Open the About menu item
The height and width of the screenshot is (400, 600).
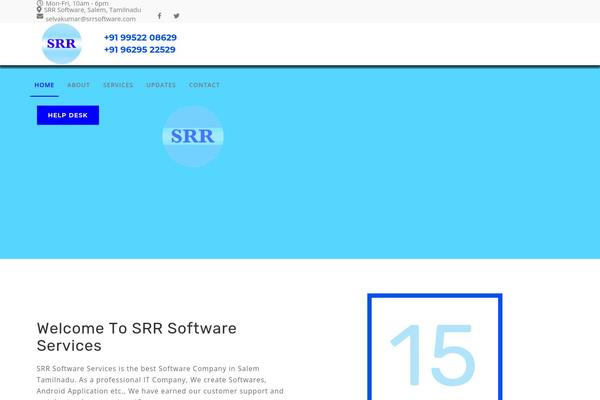coord(78,85)
